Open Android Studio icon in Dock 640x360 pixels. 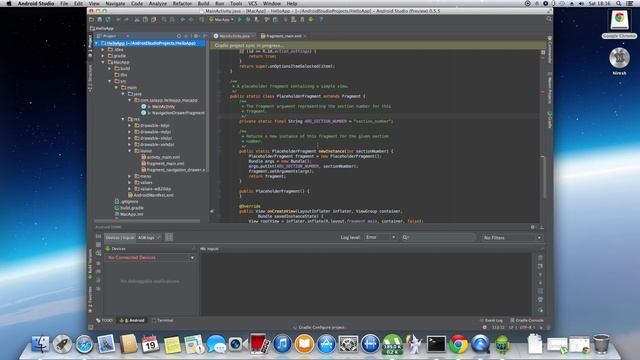point(502,344)
